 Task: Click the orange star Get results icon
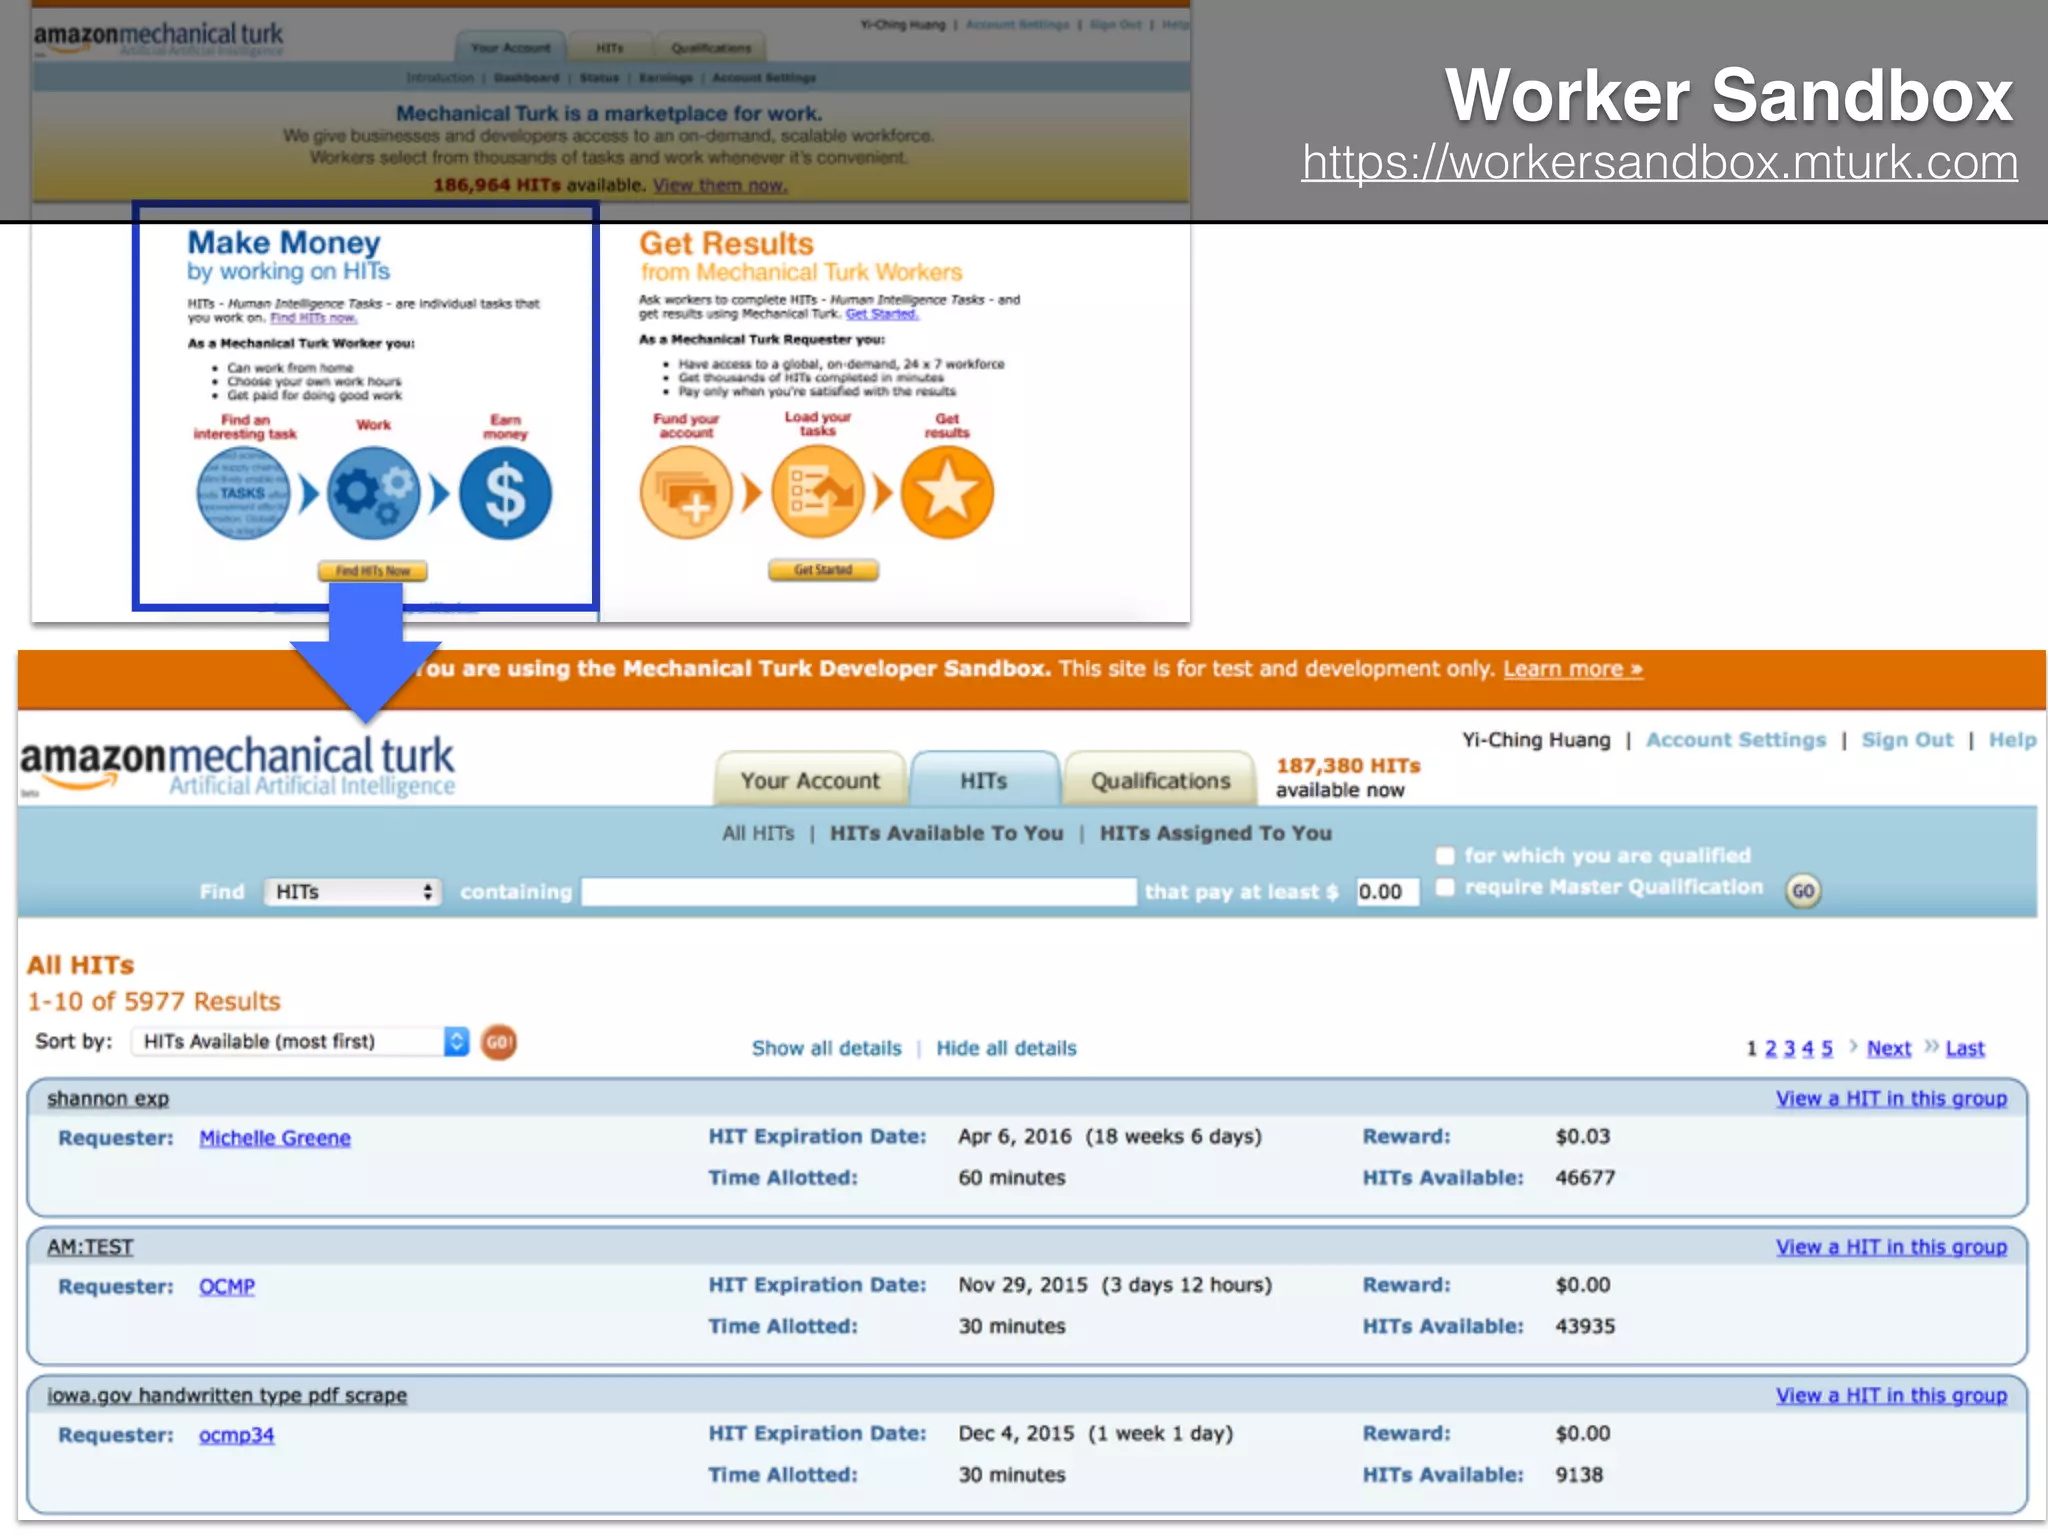coord(947,492)
